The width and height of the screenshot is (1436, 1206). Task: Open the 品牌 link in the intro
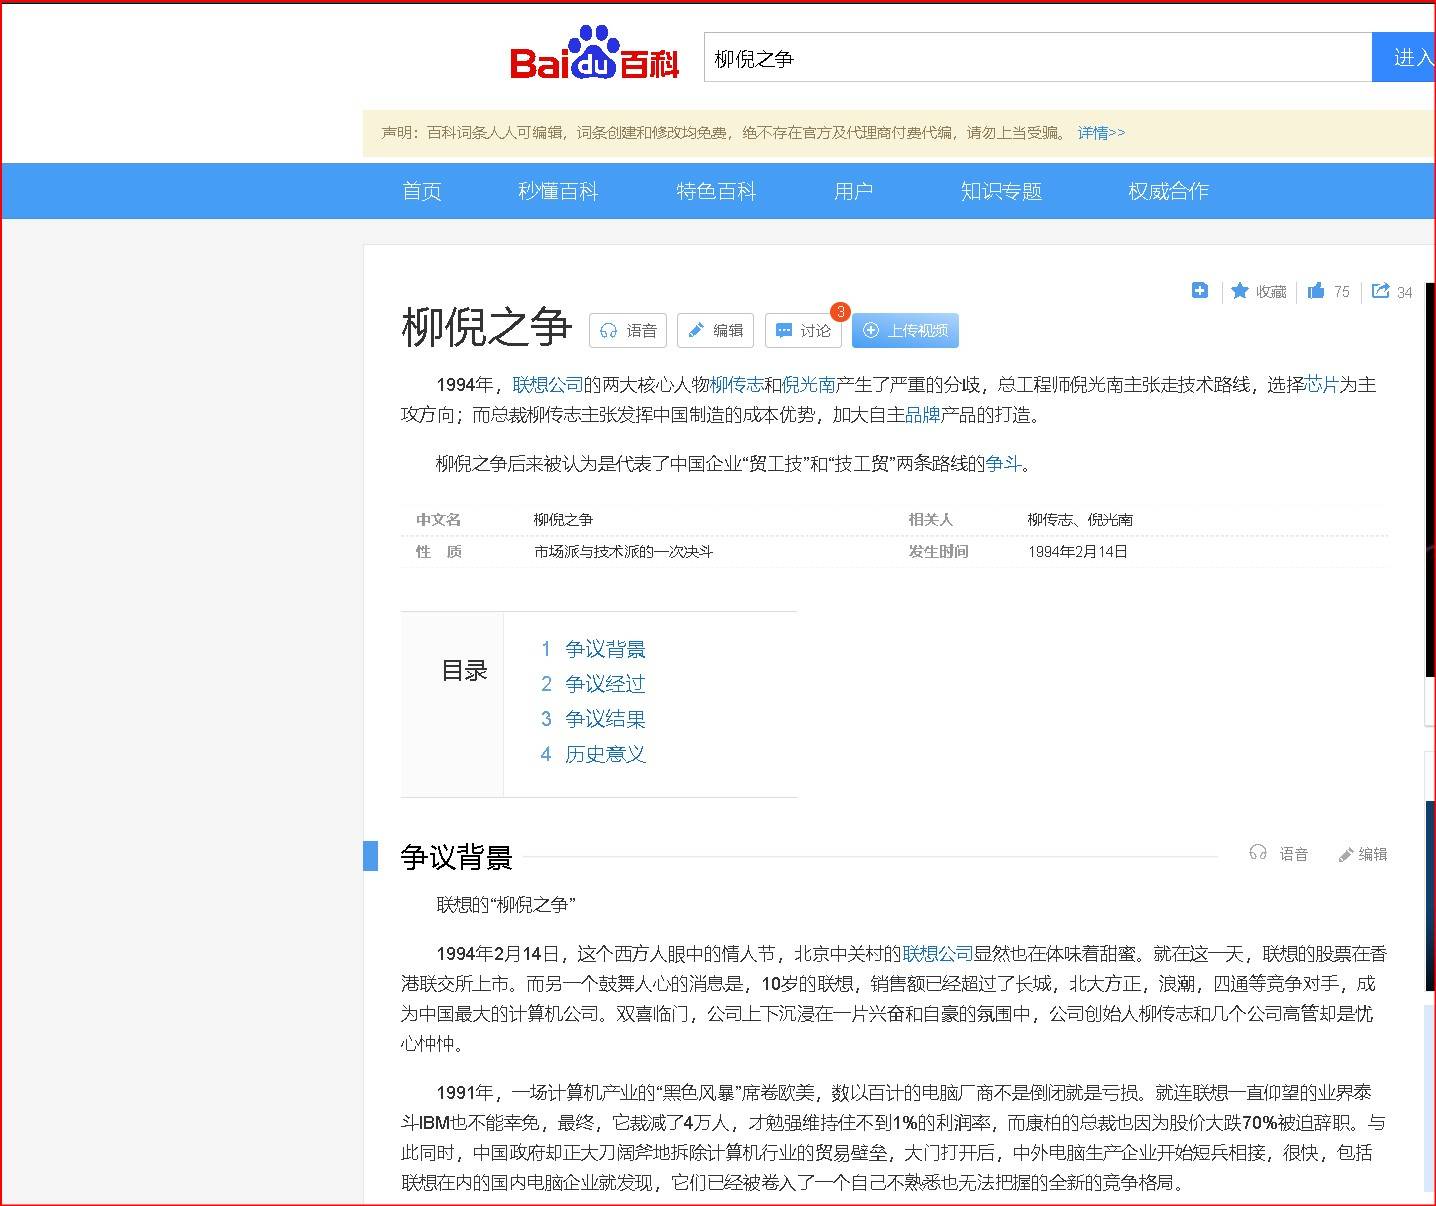[x=922, y=415]
